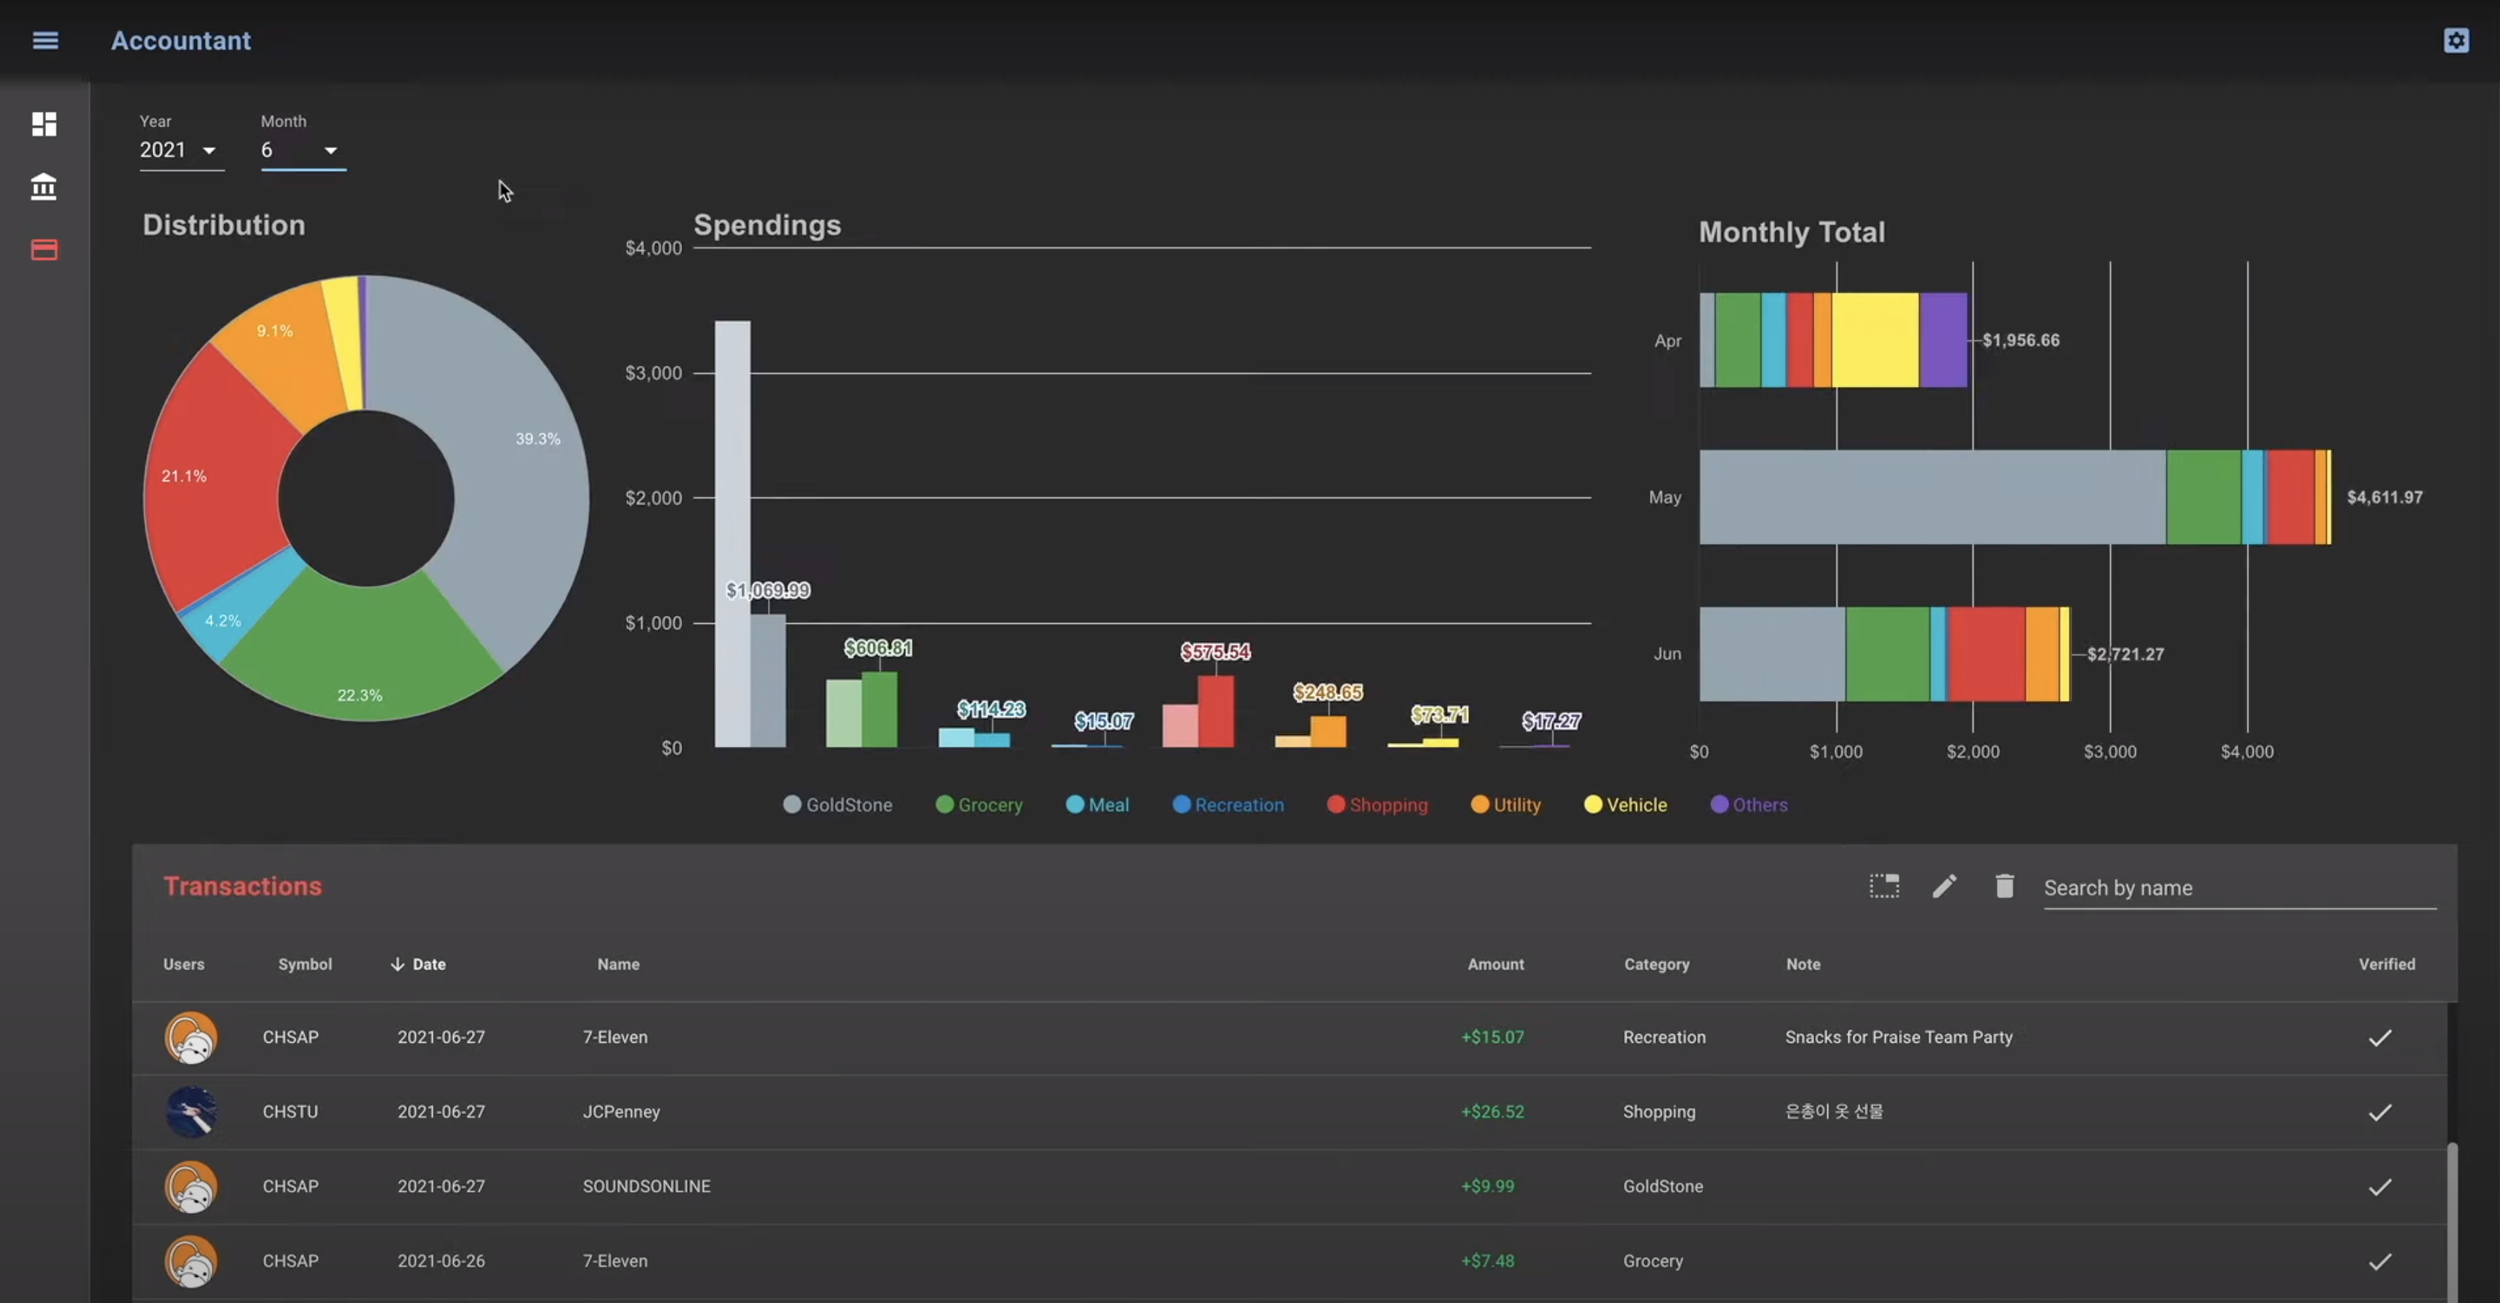
Task: Toggle Utility series in chart legend
Action: [1506, 805]
